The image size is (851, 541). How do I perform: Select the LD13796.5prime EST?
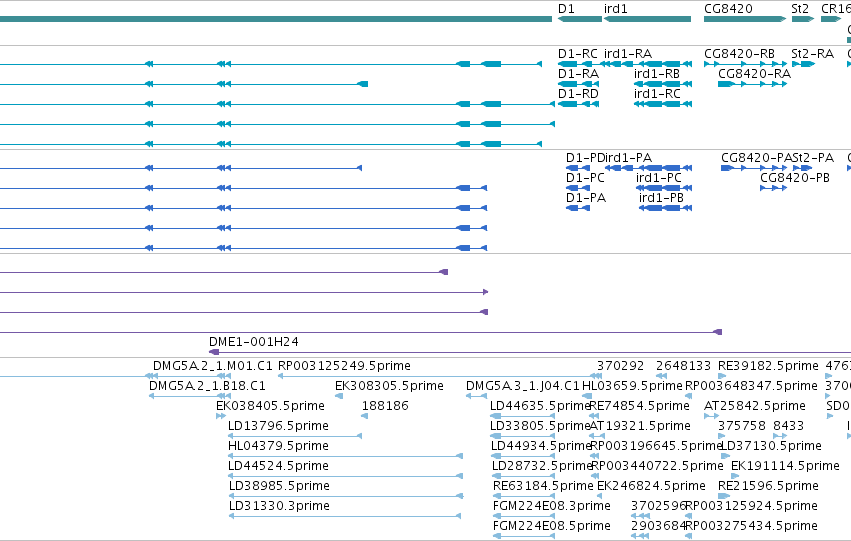(278, 426)
